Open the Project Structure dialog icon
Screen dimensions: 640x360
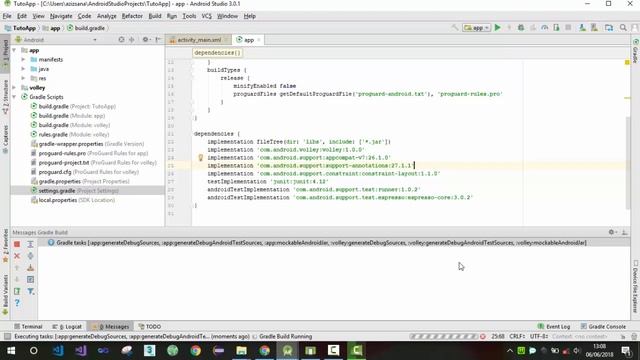(x=609, y=28)
